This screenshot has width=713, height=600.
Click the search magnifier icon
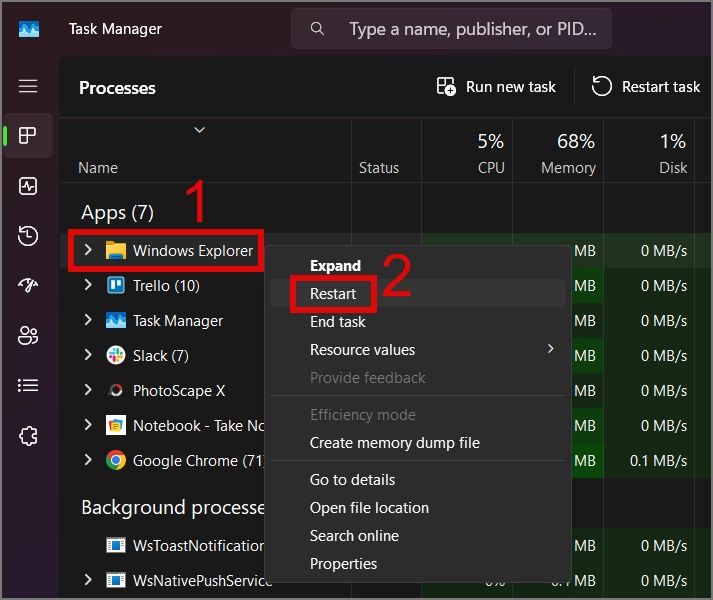317,29
